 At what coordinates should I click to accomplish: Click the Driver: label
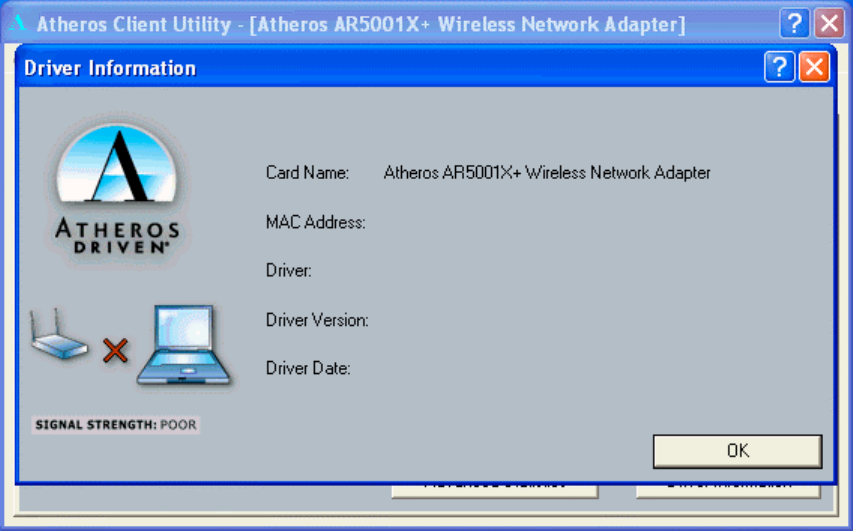point(289,270)
